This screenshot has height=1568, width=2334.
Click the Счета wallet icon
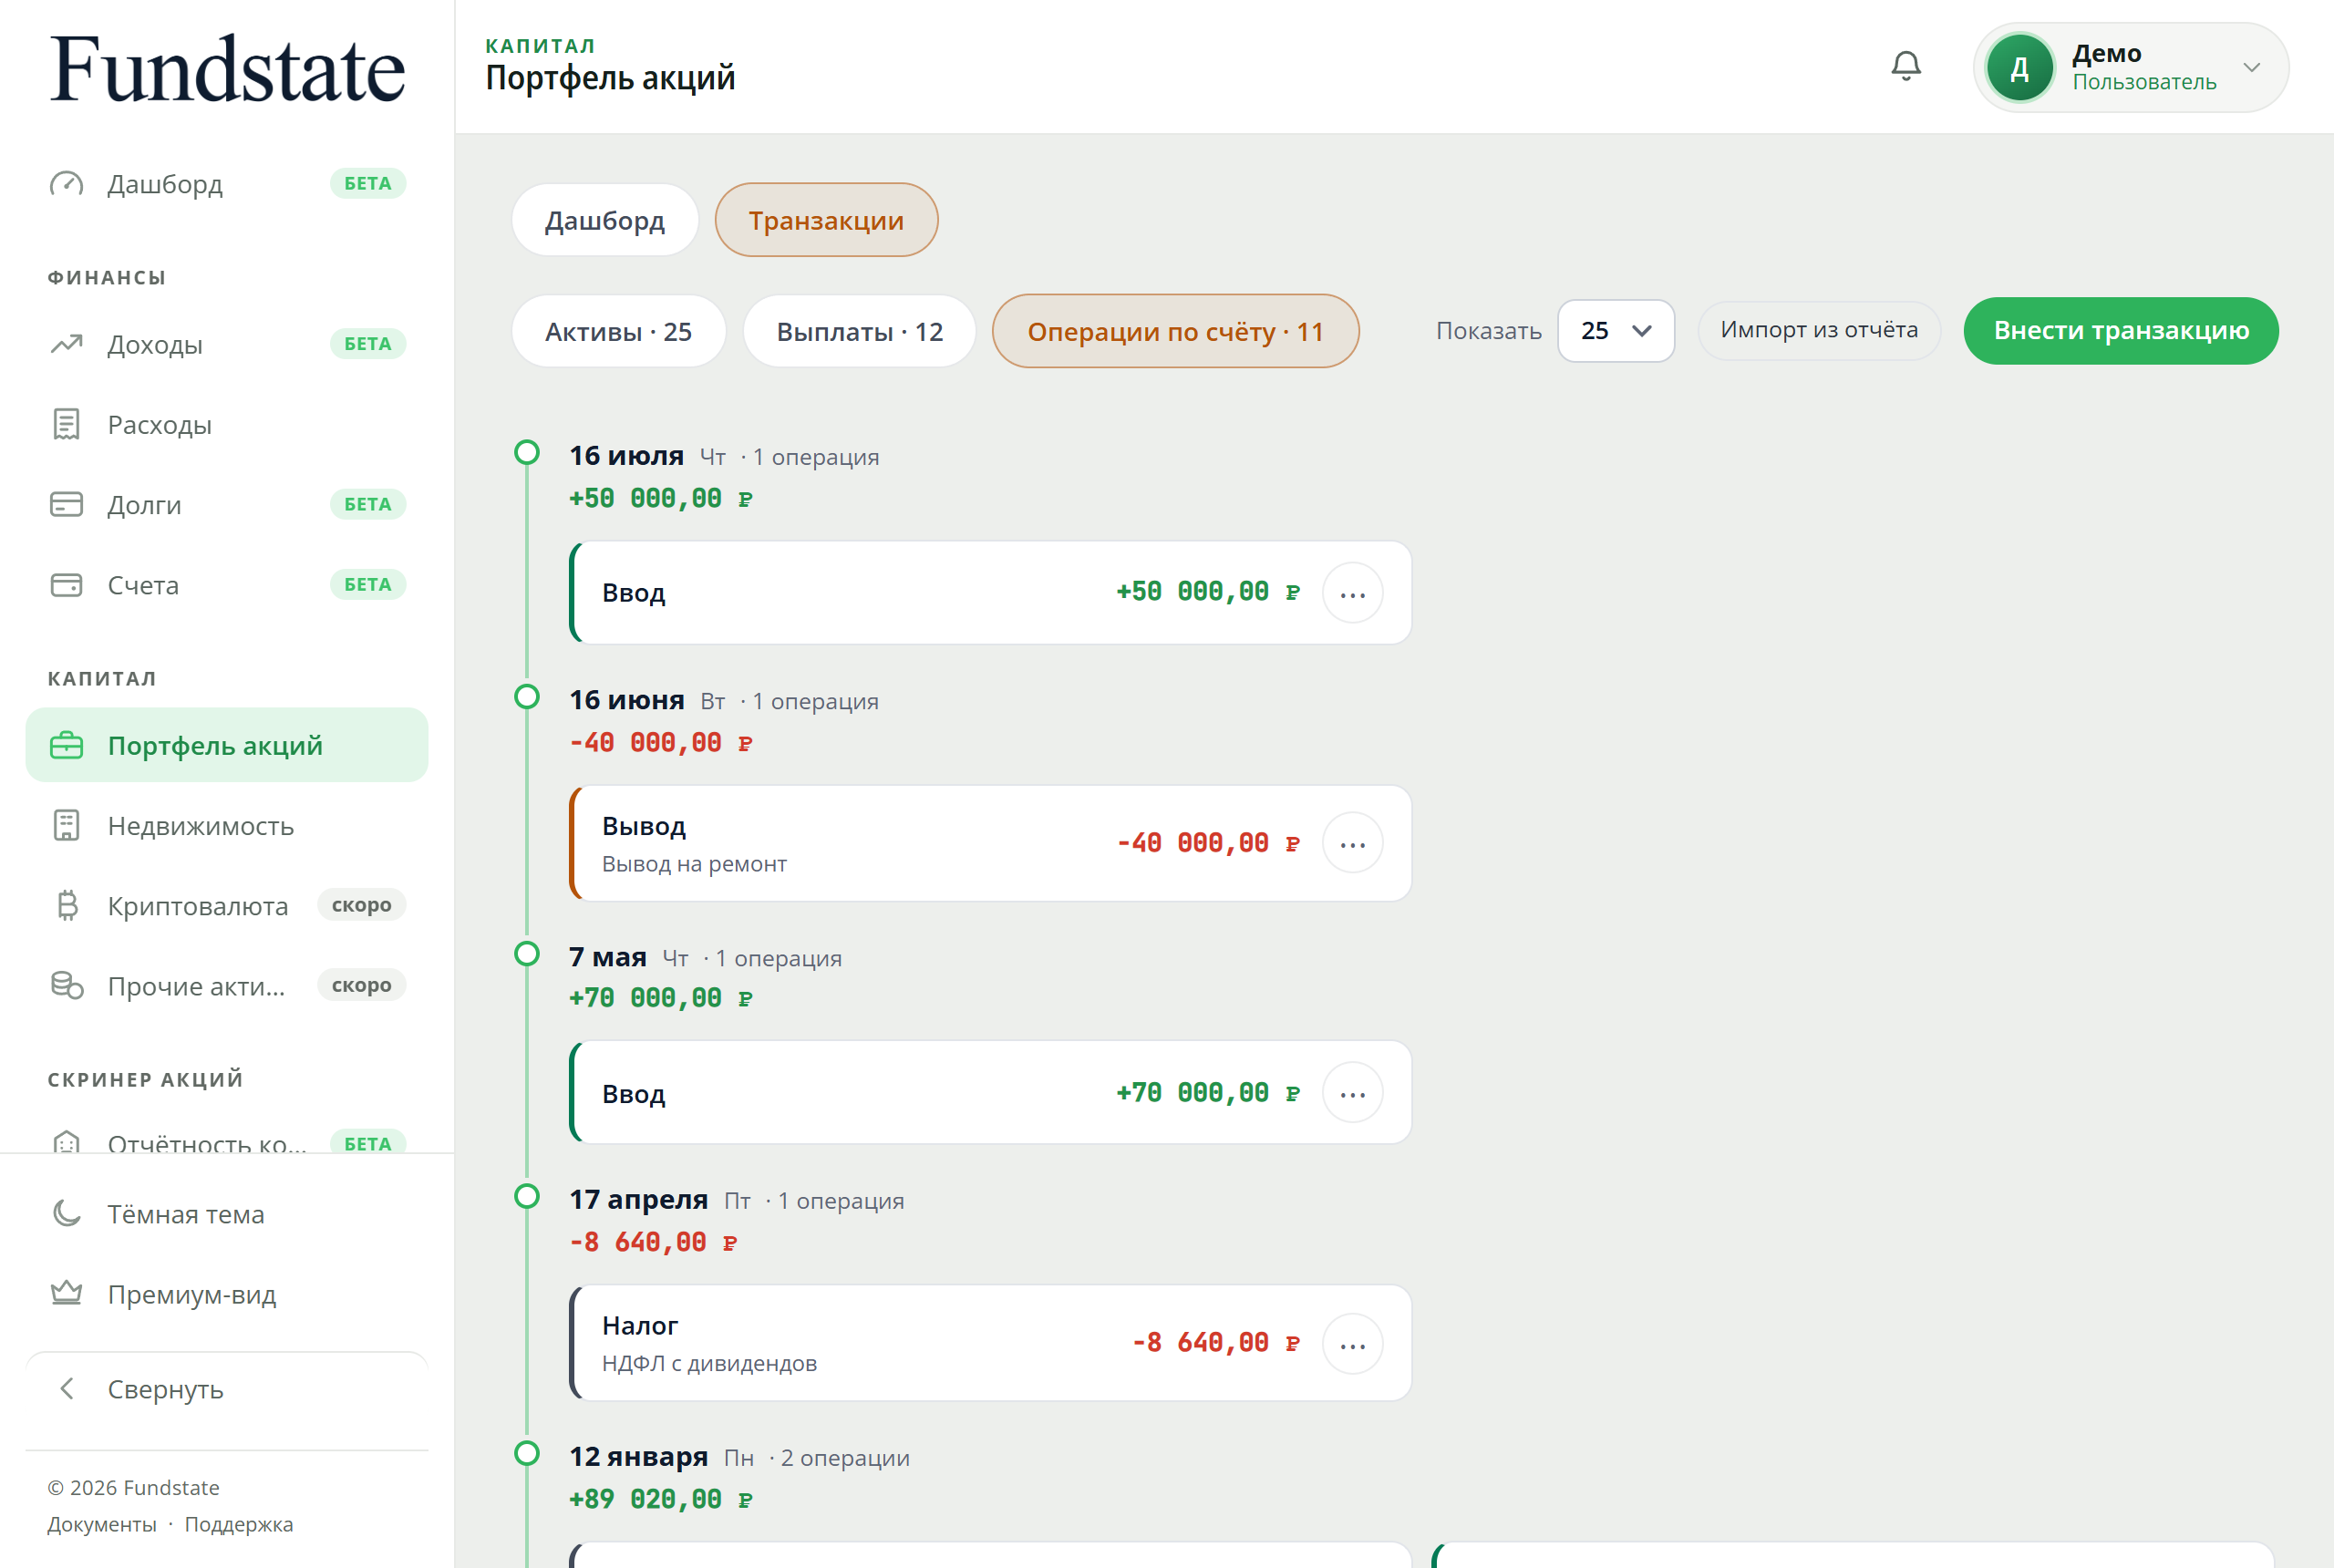(x=67, y=584)
